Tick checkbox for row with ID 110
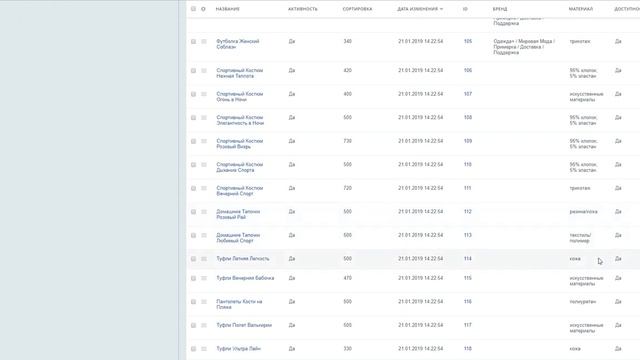Image resolution: width=640 pixels, height=360 pixels. pyautogui.click(x=193, y=165)
